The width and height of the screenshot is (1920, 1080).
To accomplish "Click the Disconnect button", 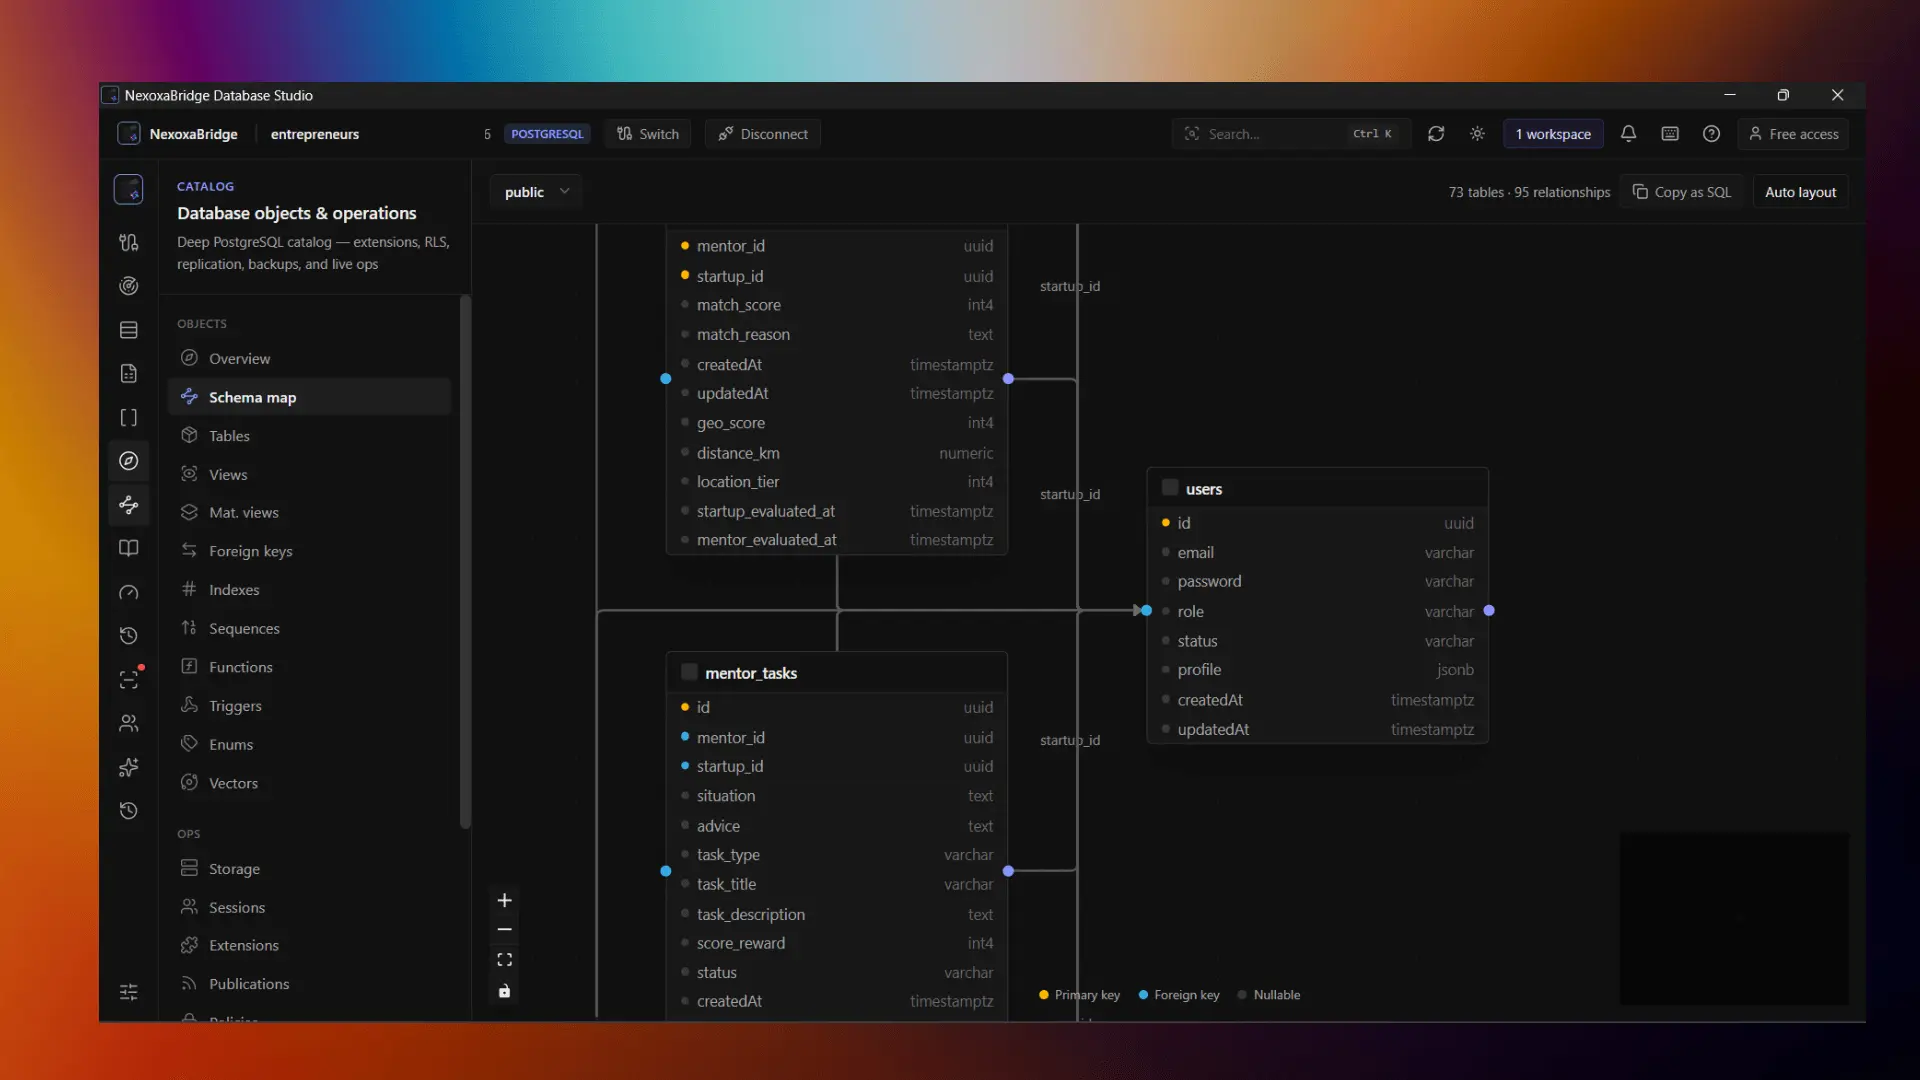I will point(763,134).
